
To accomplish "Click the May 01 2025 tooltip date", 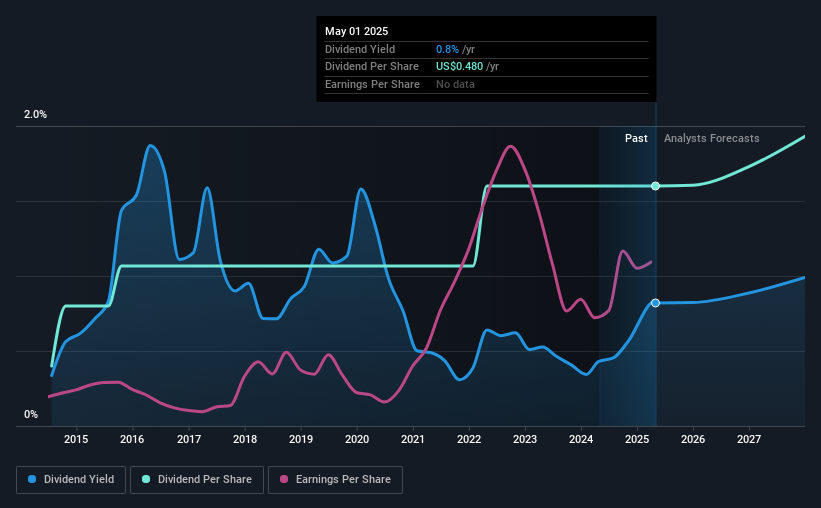I will point(357,31).
